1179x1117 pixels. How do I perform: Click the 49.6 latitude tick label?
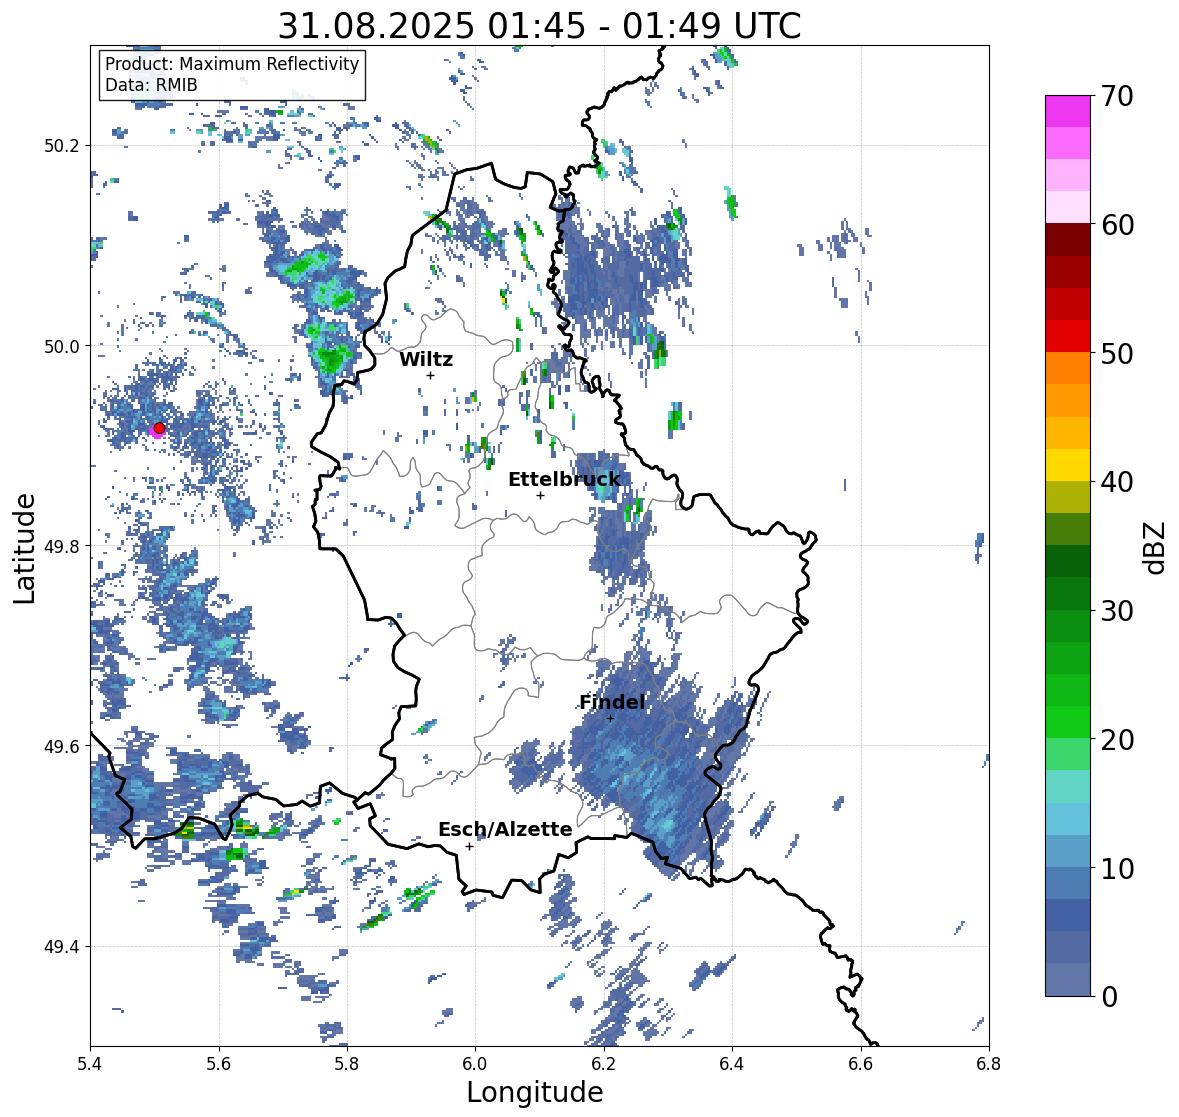tap(61, 746)
